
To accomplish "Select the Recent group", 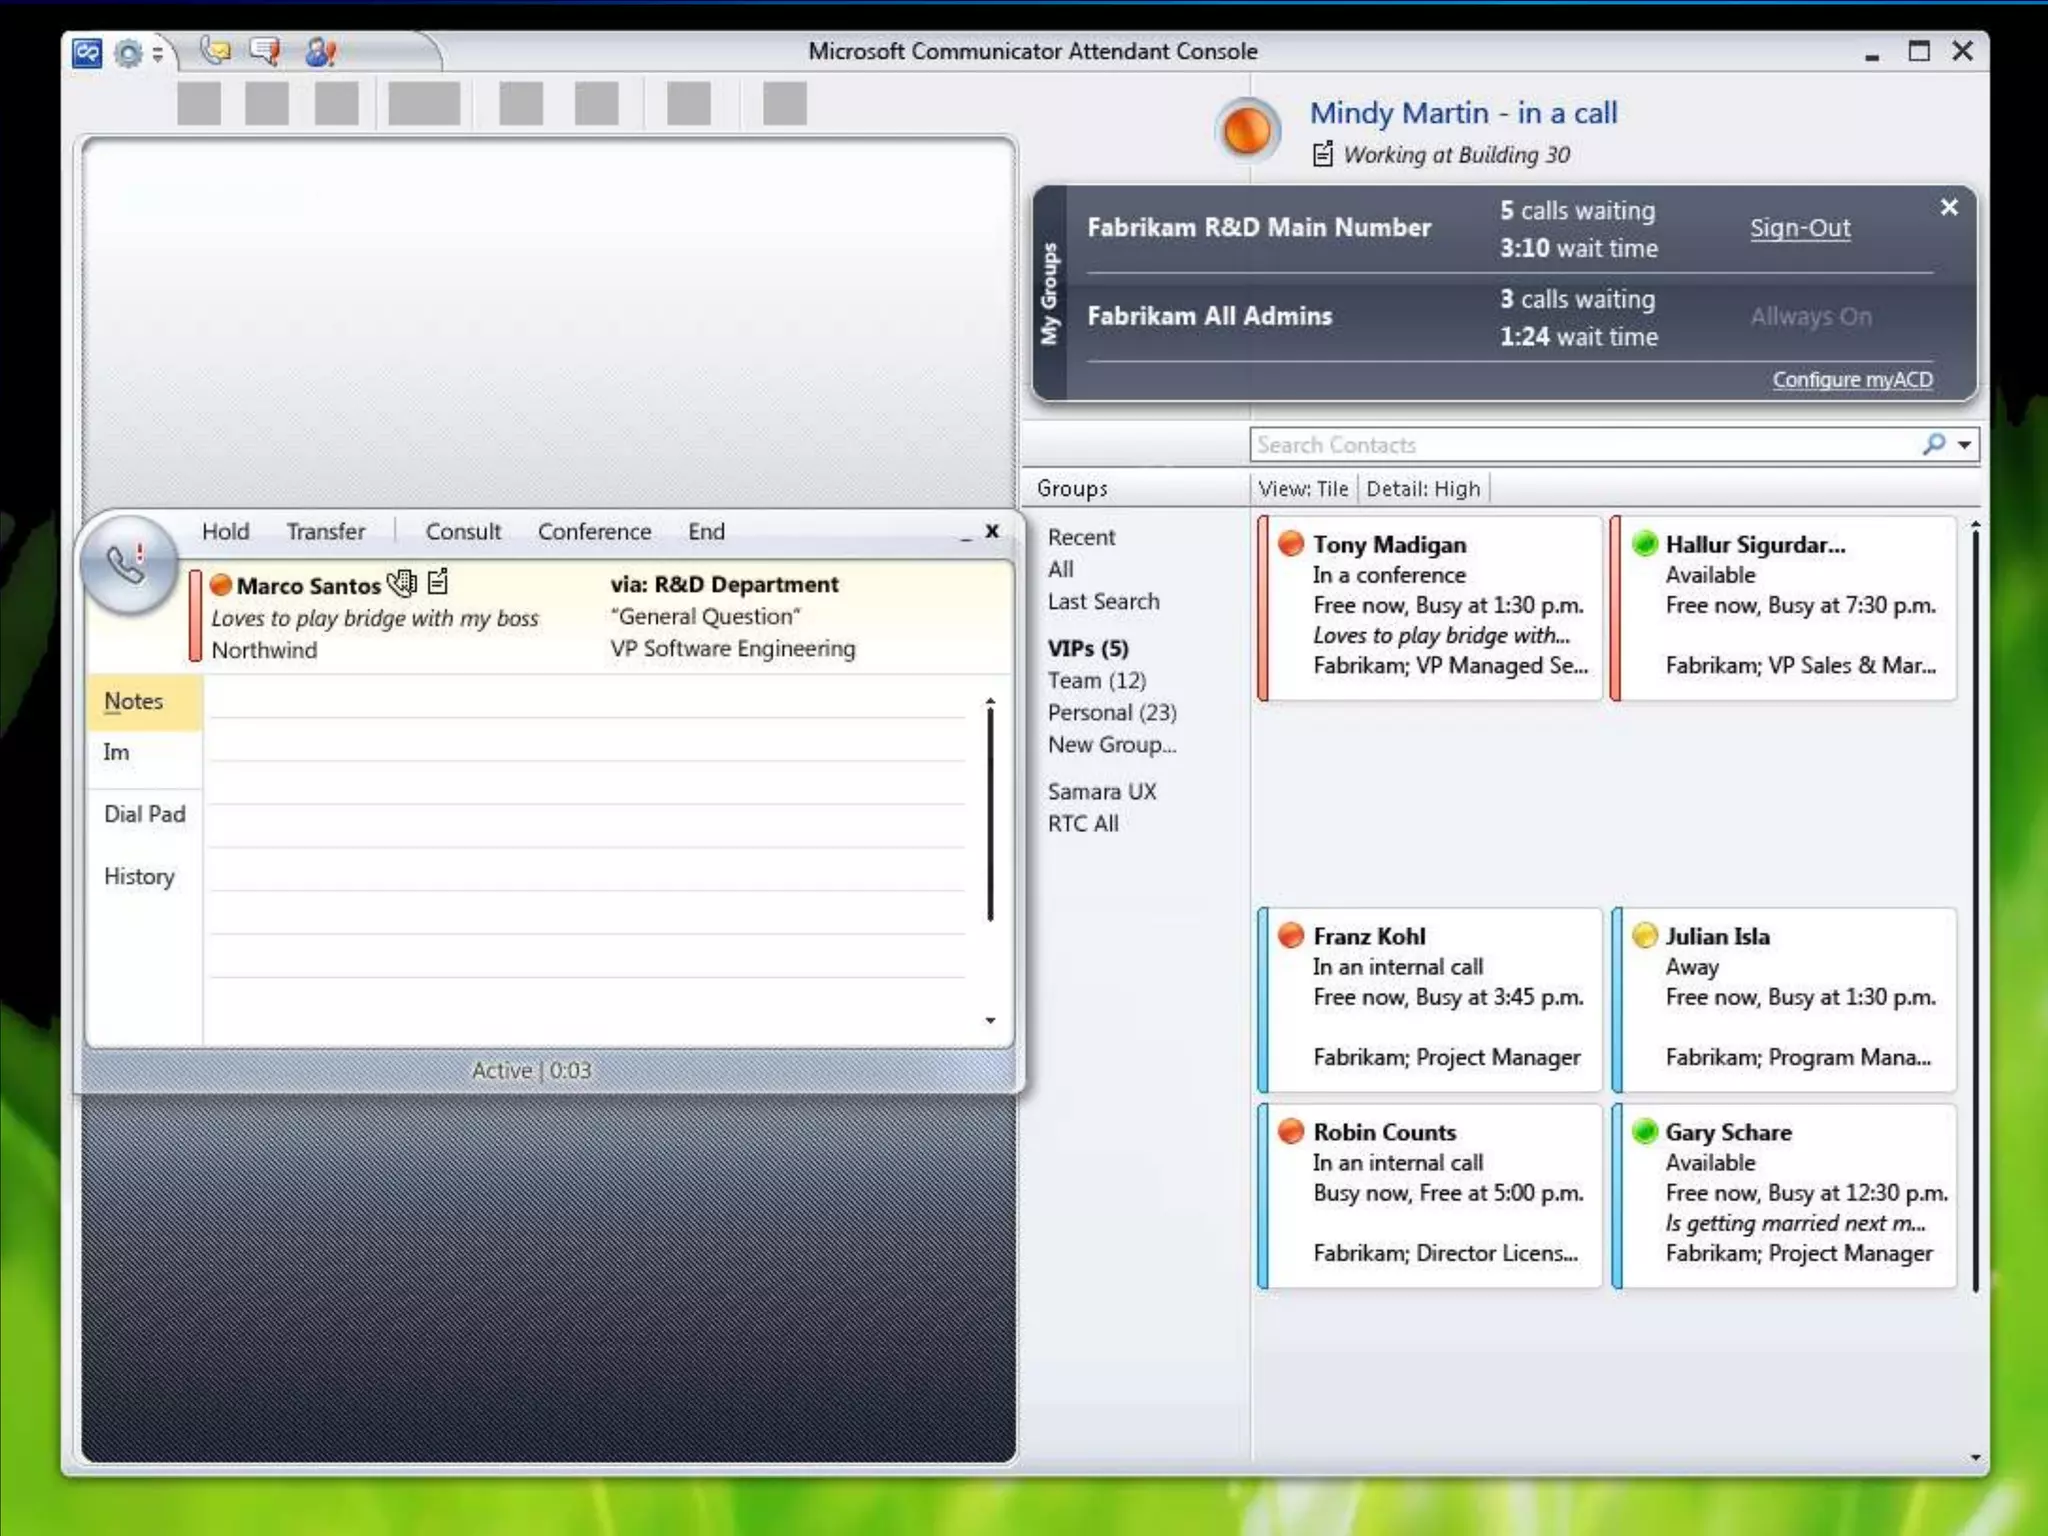I will [1081, 537].
